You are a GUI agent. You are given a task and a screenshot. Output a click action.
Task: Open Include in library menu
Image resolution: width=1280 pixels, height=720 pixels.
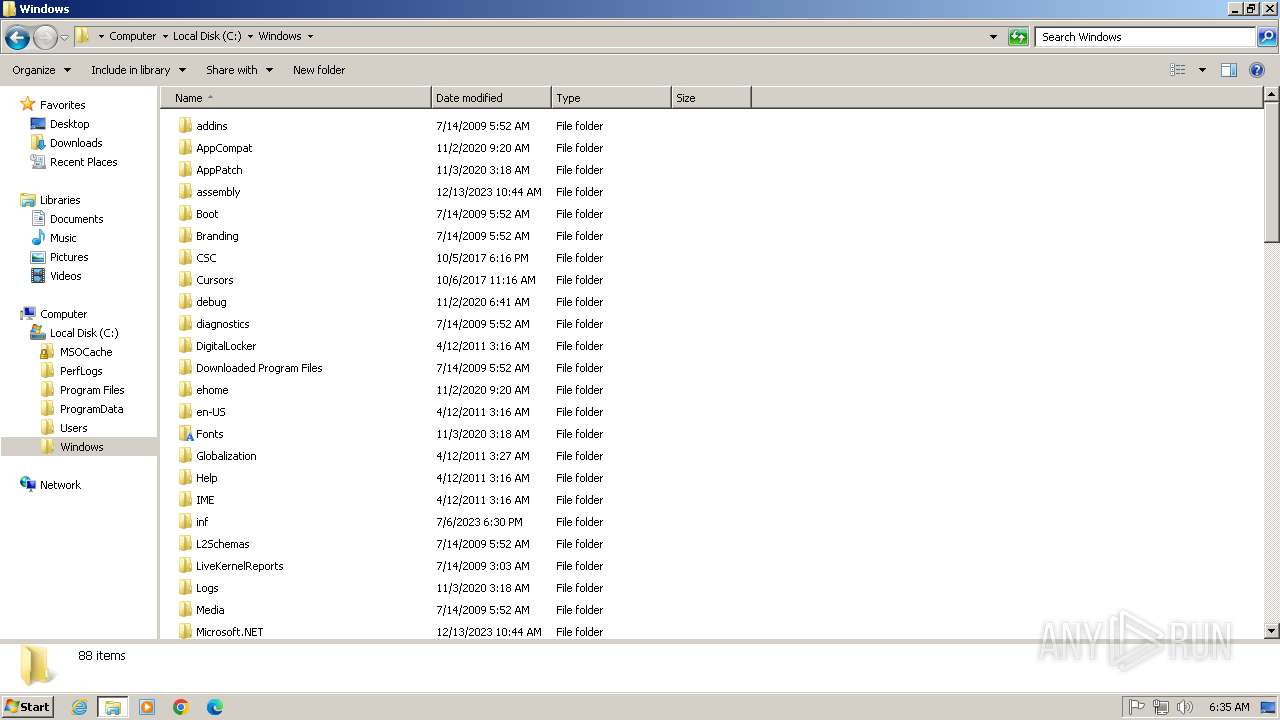138,70
